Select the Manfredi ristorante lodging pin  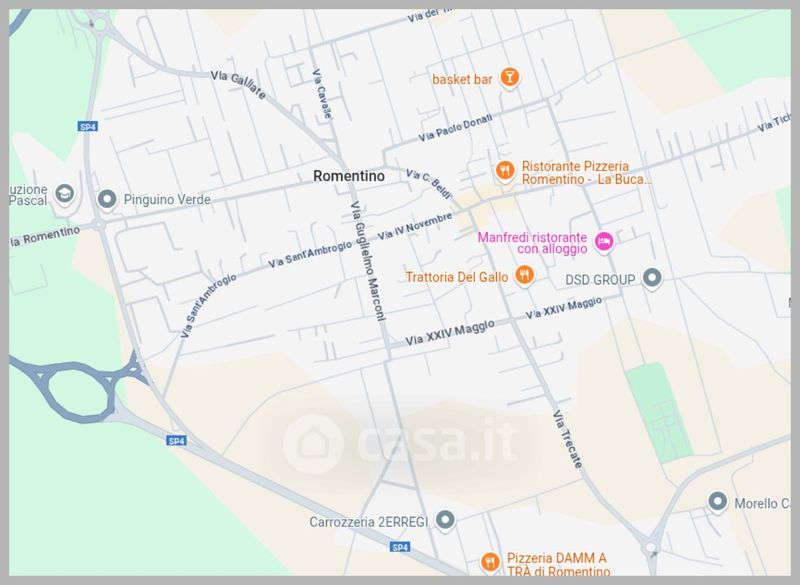pyautogui.click(x=604, y=241)
